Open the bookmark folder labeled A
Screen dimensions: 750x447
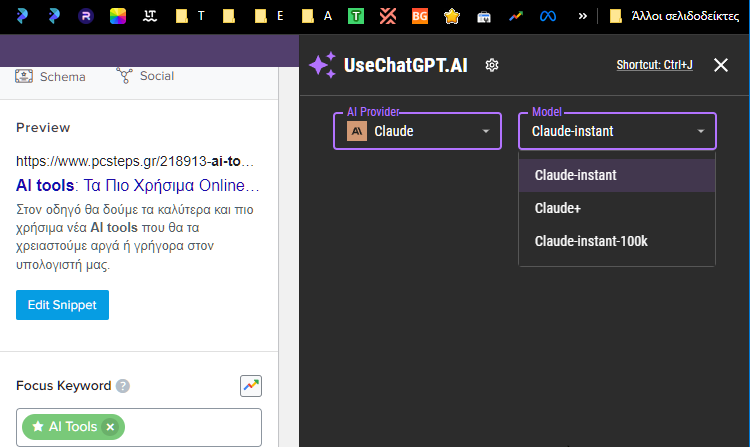click(x=317, y=16)
